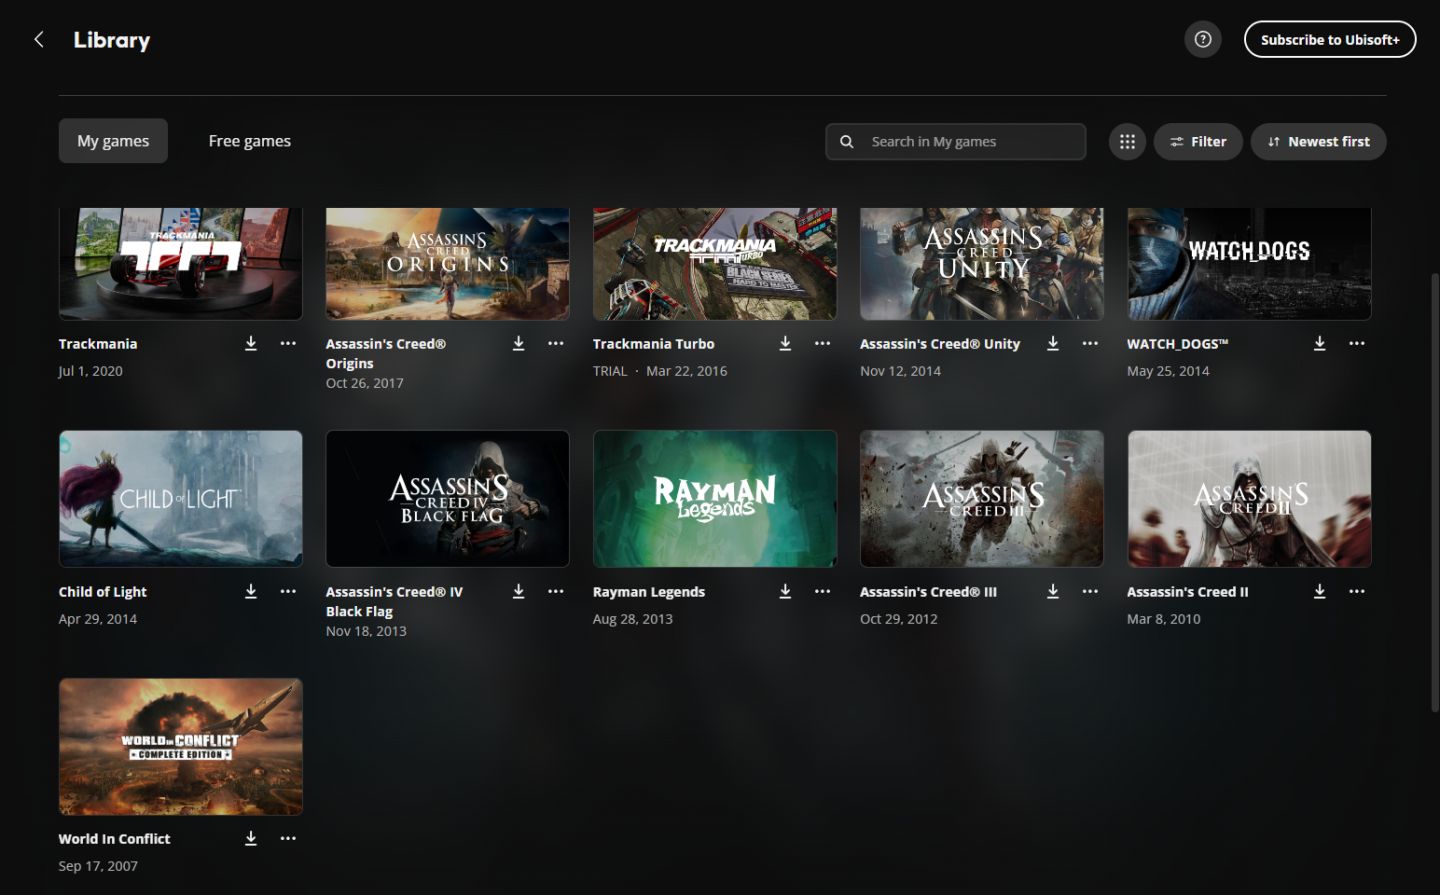Open the World in Conflict cover thumbnail

(x=181, y=746)
